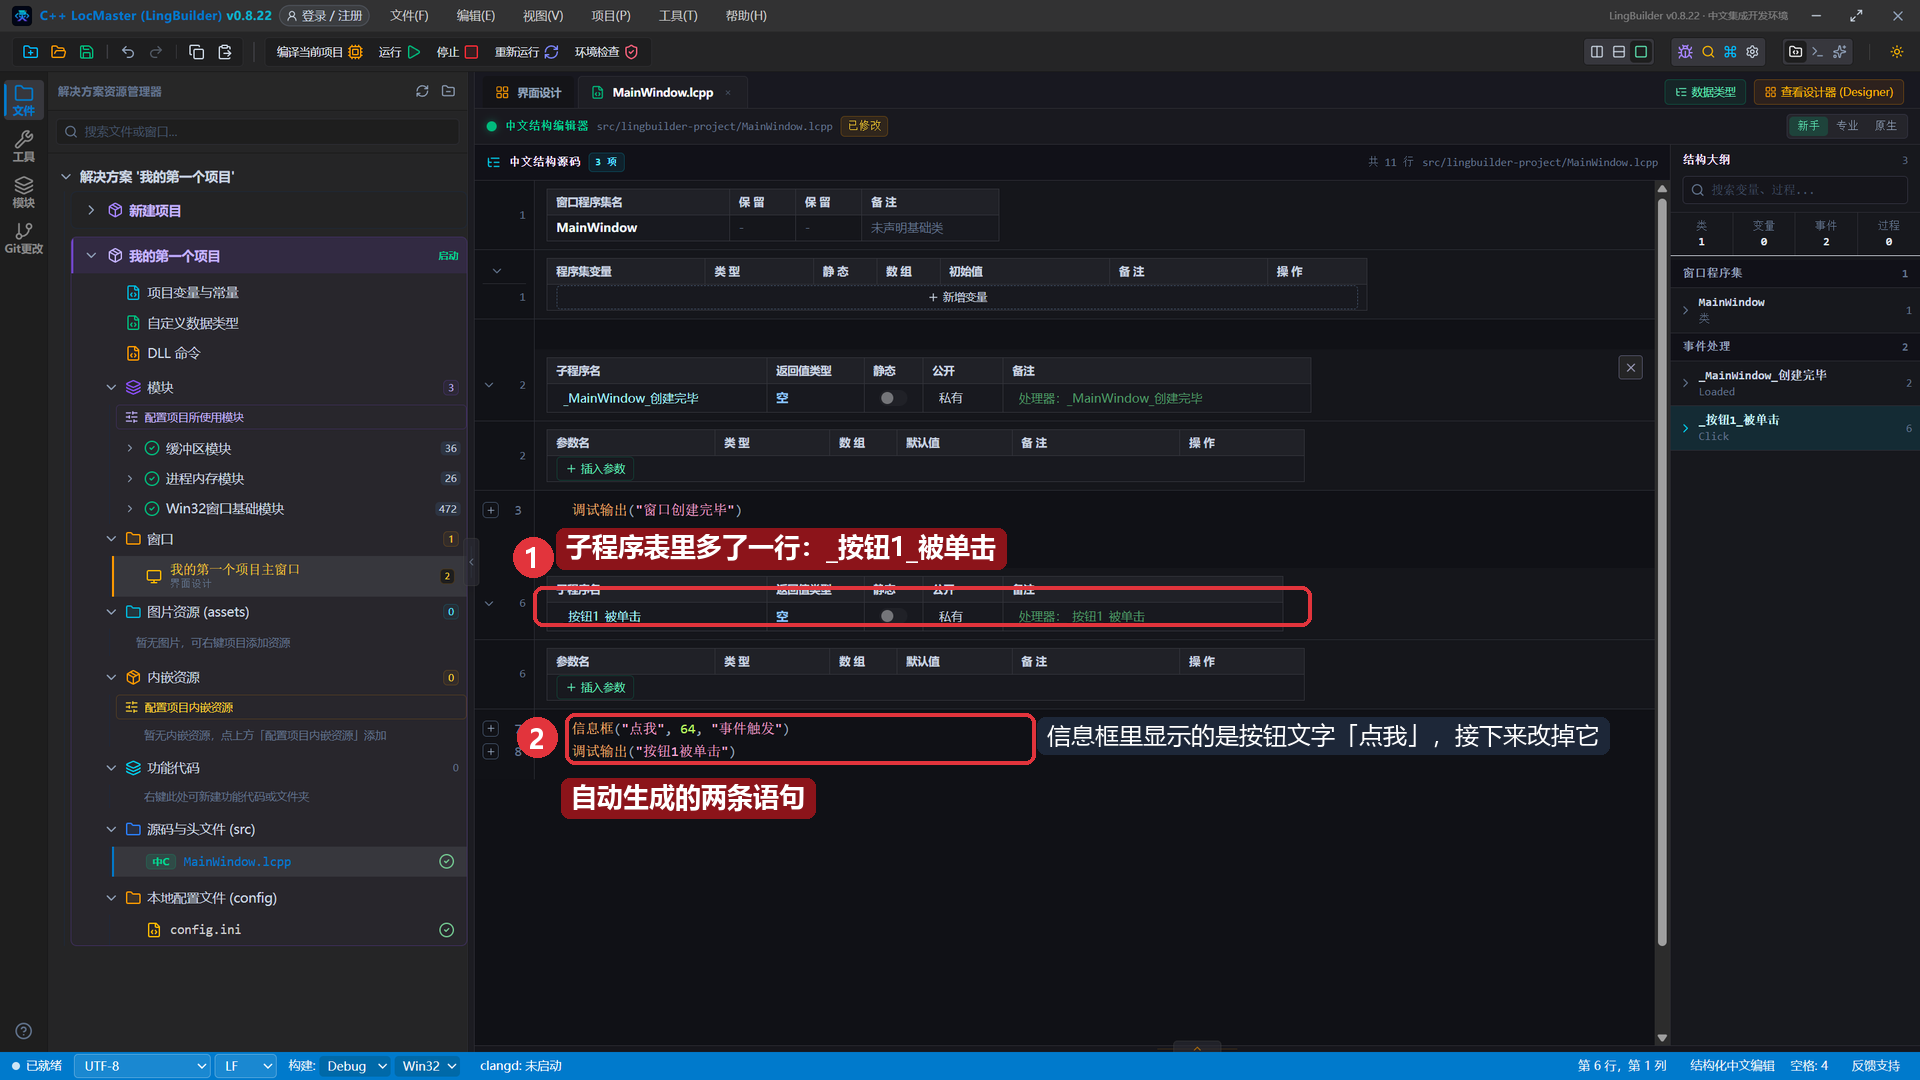1920x1080 pixels.
Task: Stop execution with 停止 button
Action: pyautogui.click(x=457, y=52)
